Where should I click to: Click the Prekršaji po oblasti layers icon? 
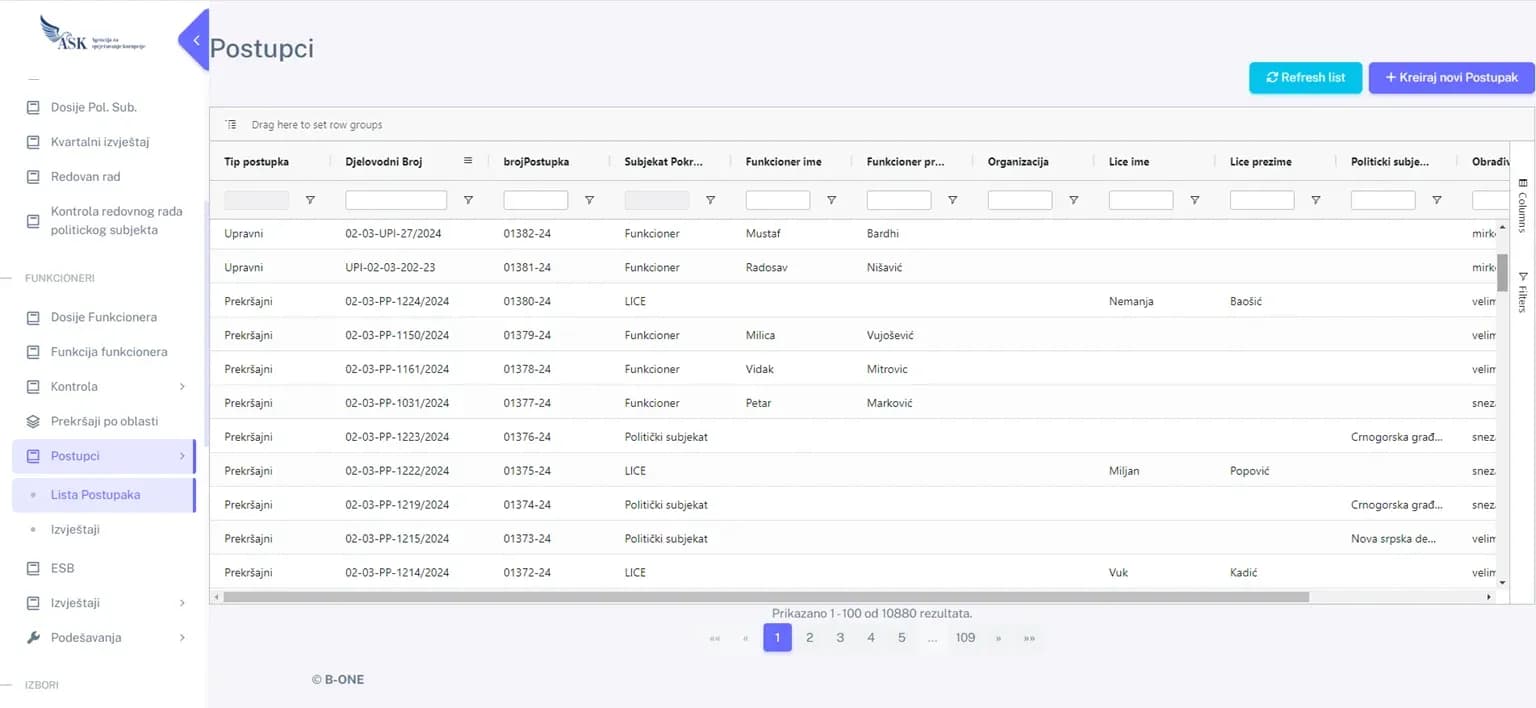coord(33,421)
